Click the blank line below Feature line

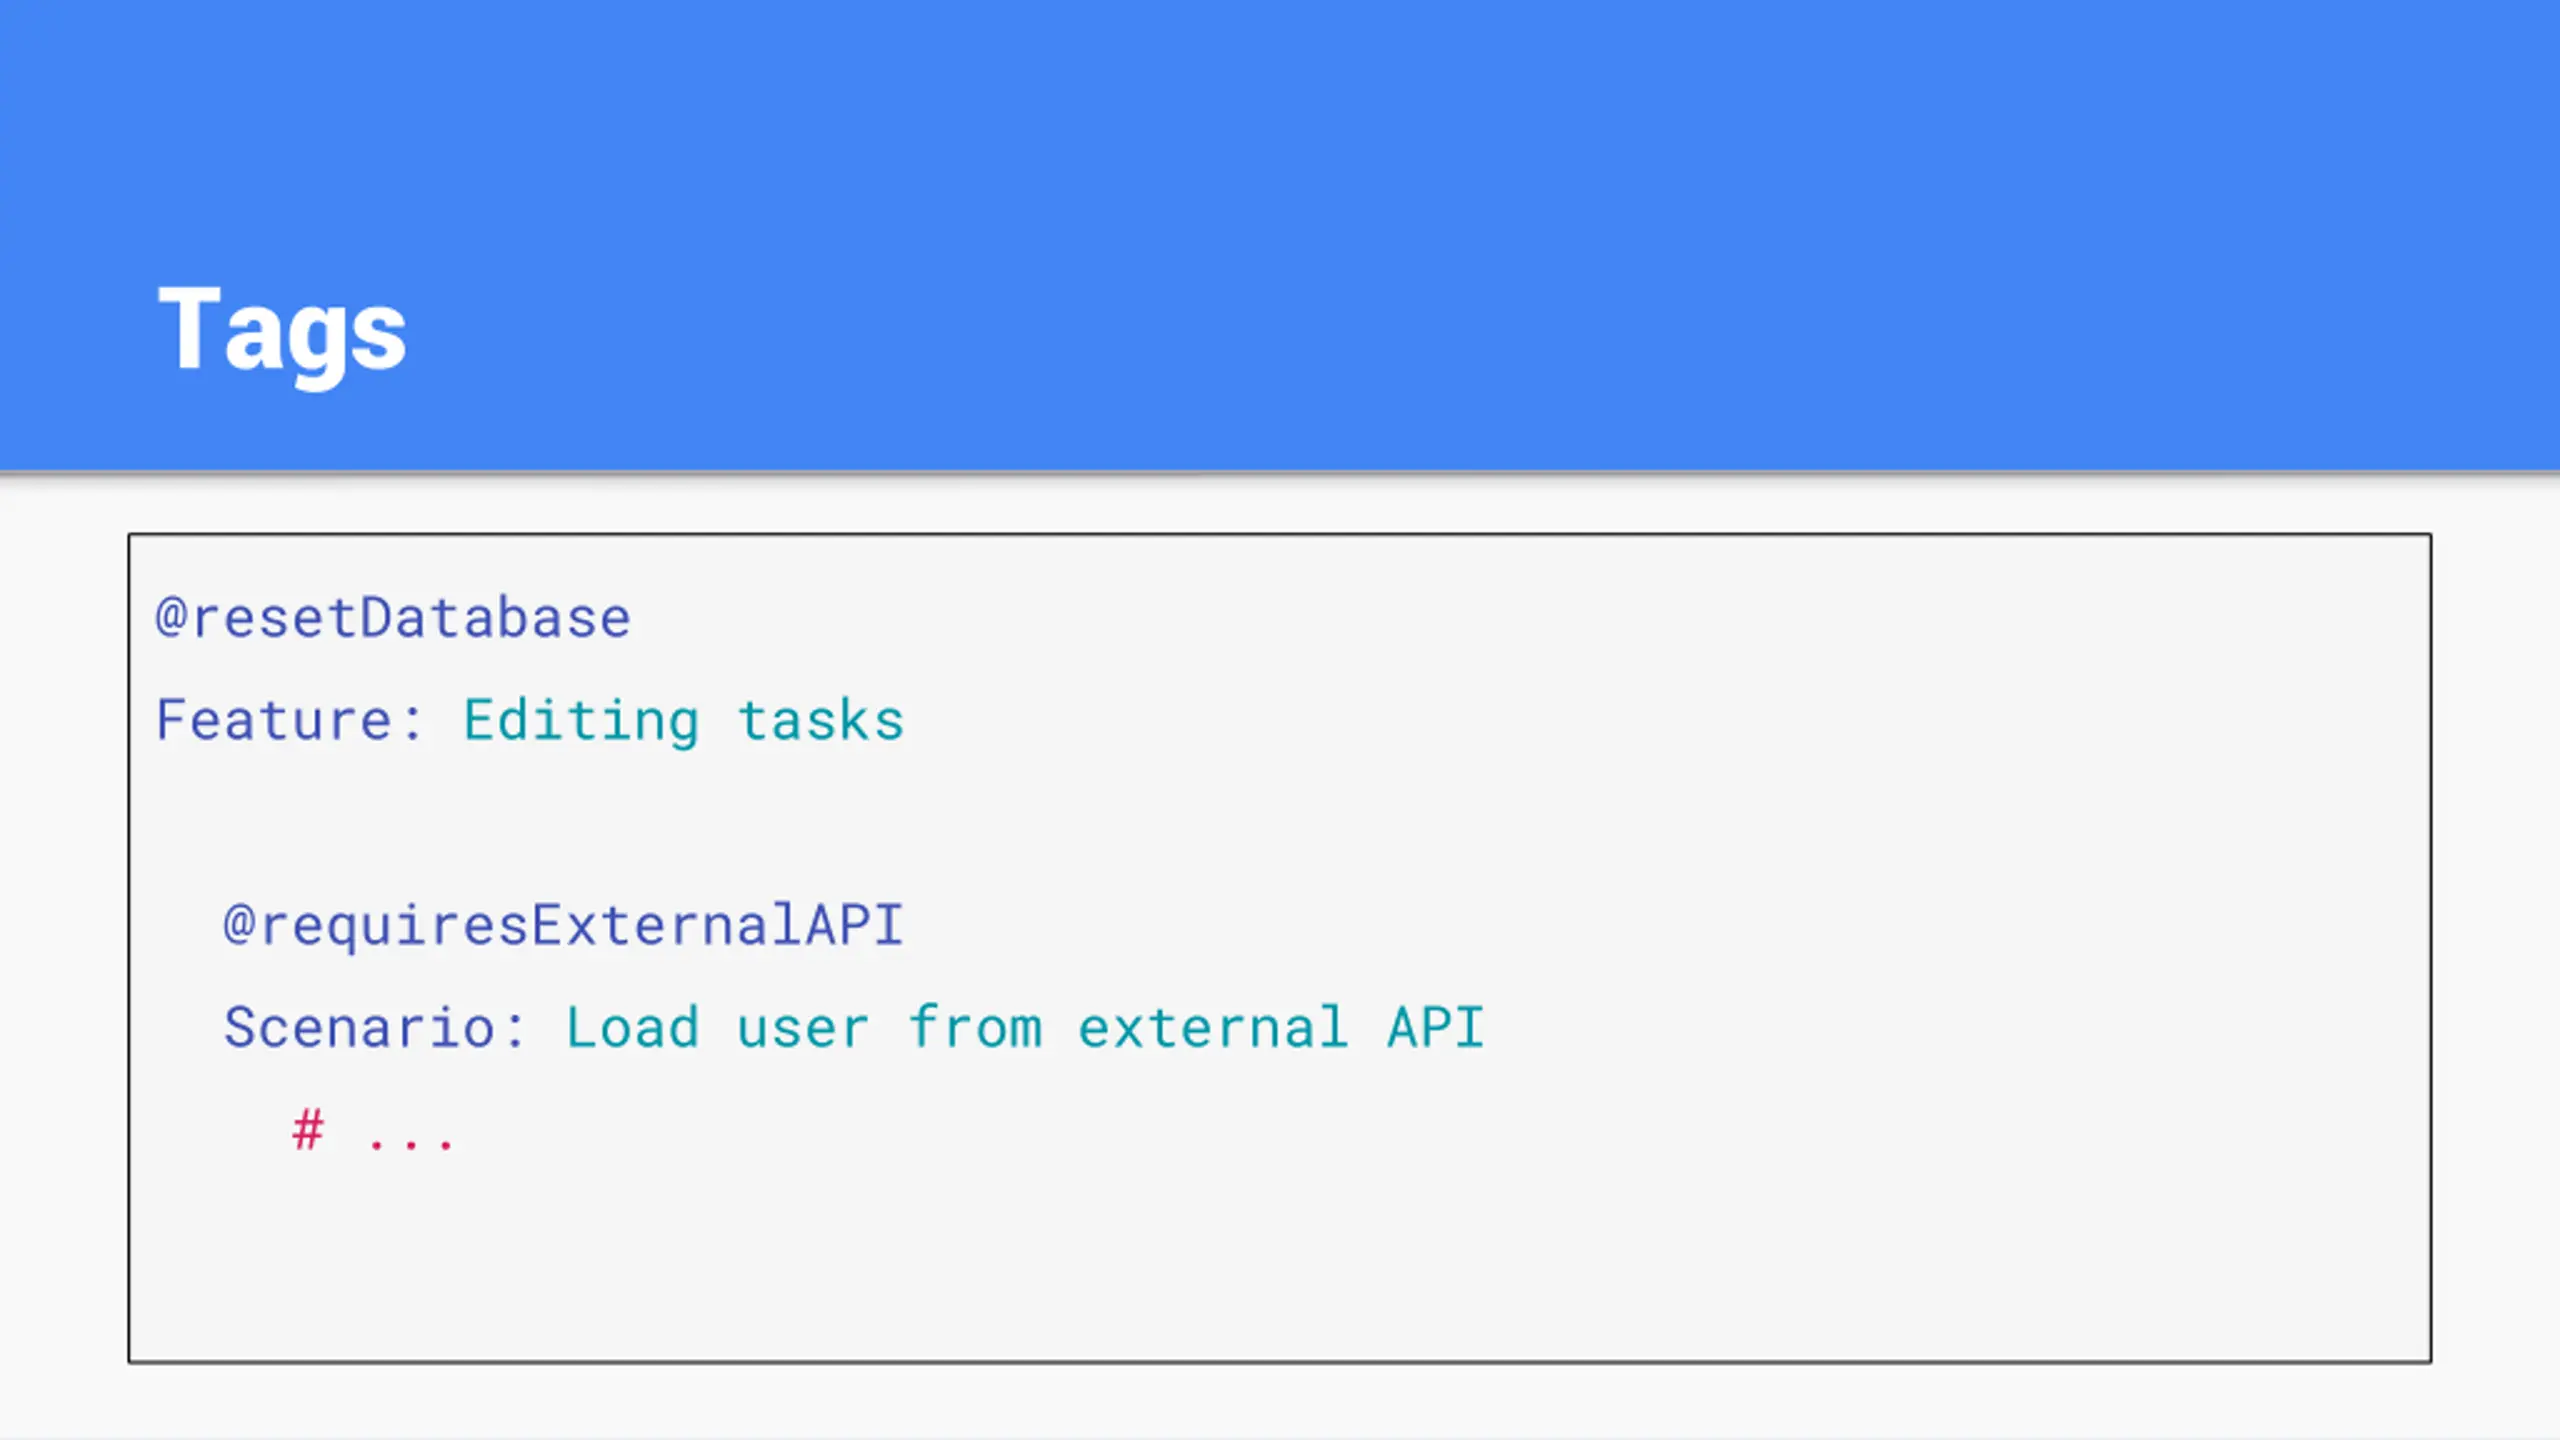1280,822
